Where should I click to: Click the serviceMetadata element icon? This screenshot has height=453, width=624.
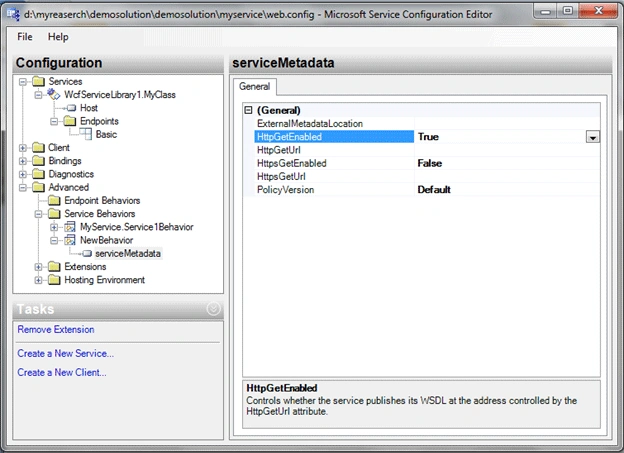coord(87,254)
